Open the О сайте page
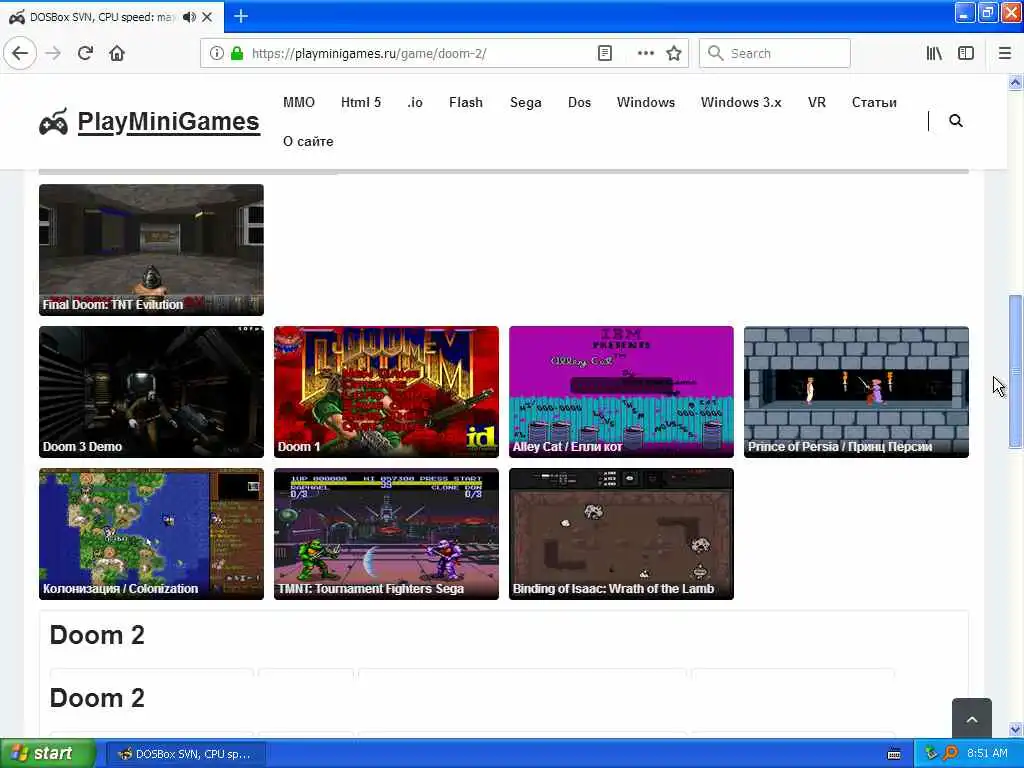 coord(308,142)
